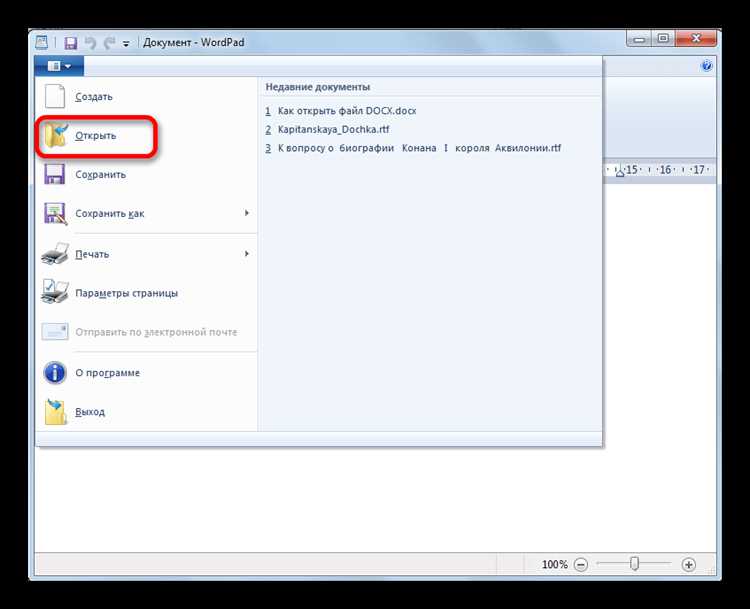
Task: Click the right indent marker on ruler
Action: [x=619, y=171]
